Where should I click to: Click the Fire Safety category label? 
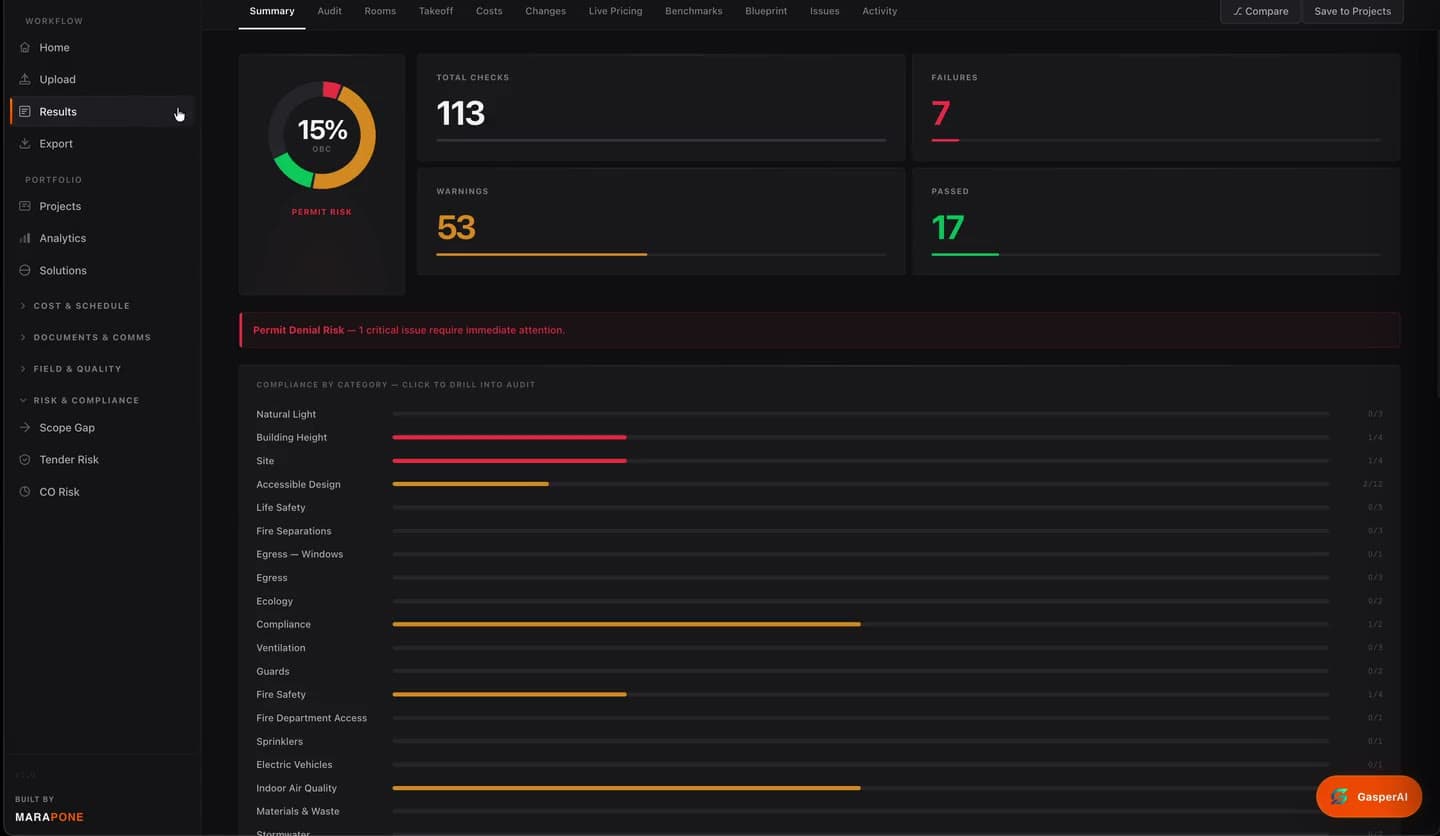[281, 694]
